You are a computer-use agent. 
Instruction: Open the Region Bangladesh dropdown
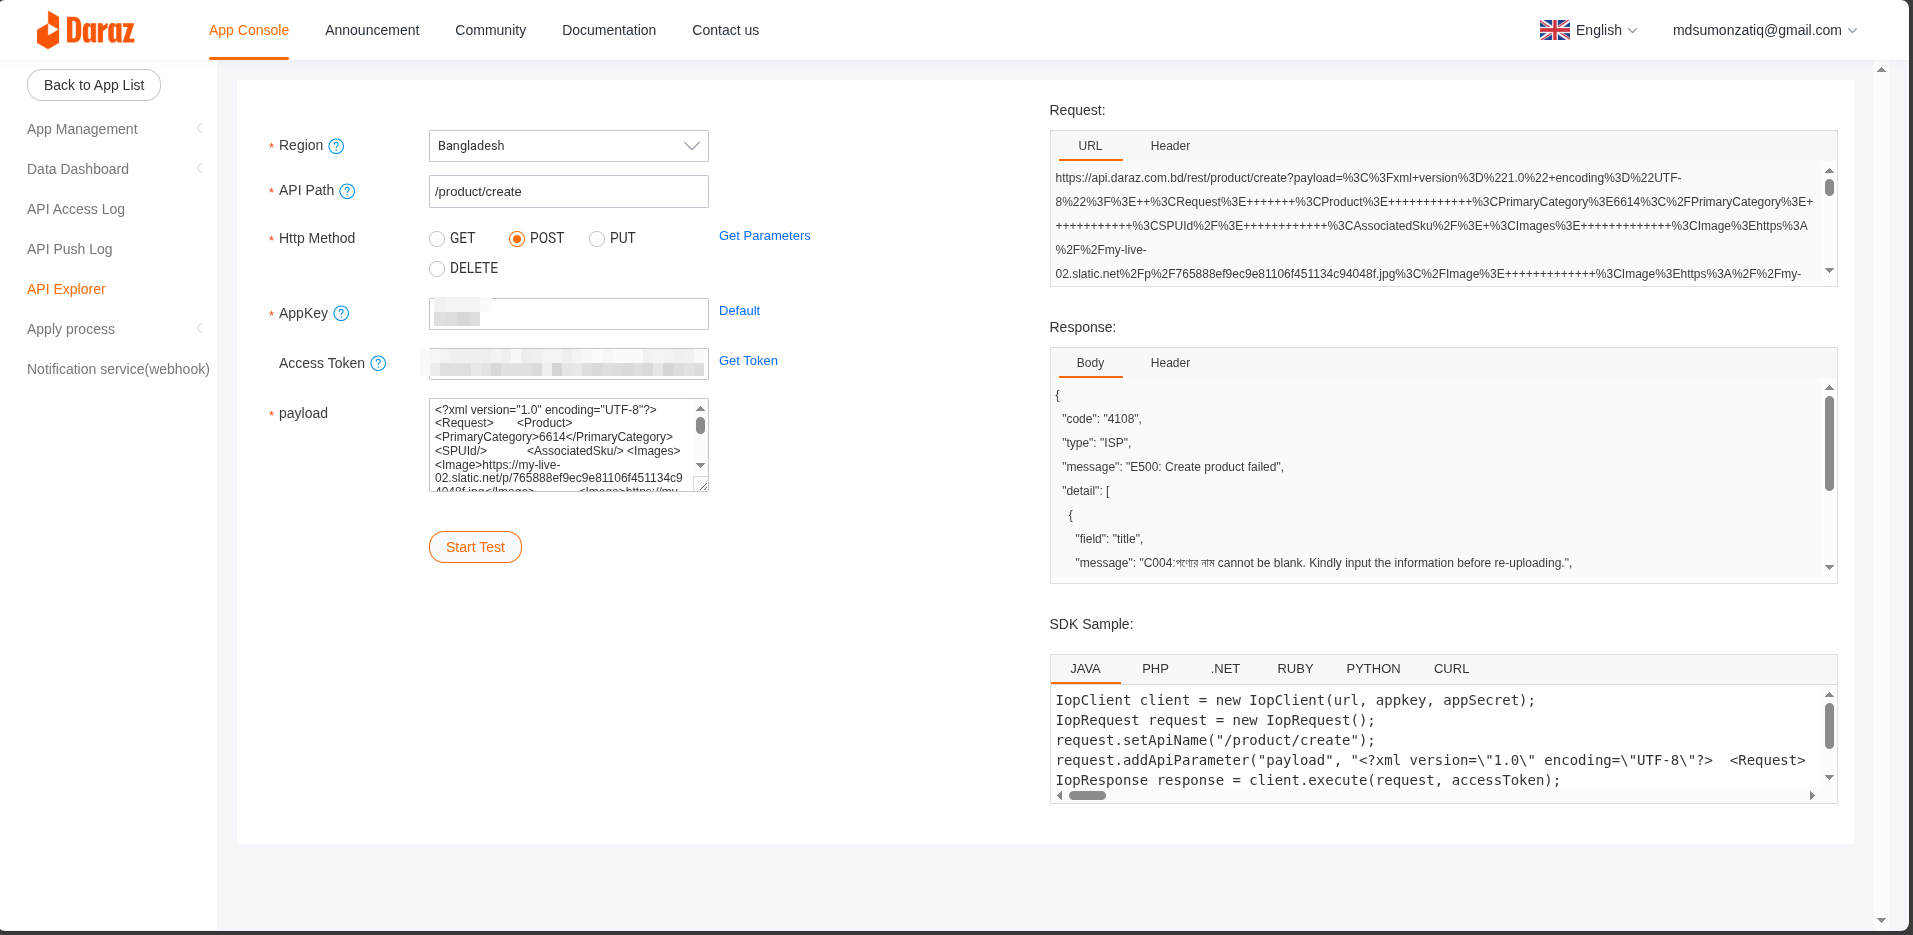coord(568,146)
